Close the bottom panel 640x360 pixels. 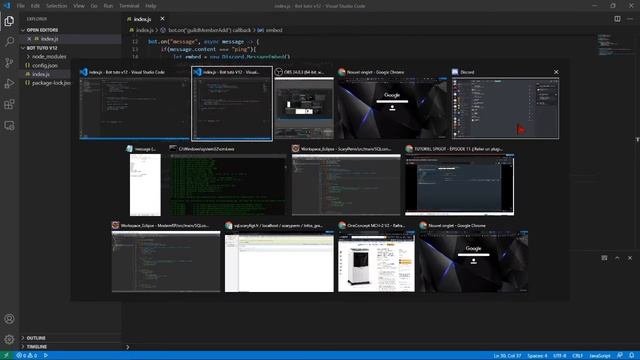point(630,258)
